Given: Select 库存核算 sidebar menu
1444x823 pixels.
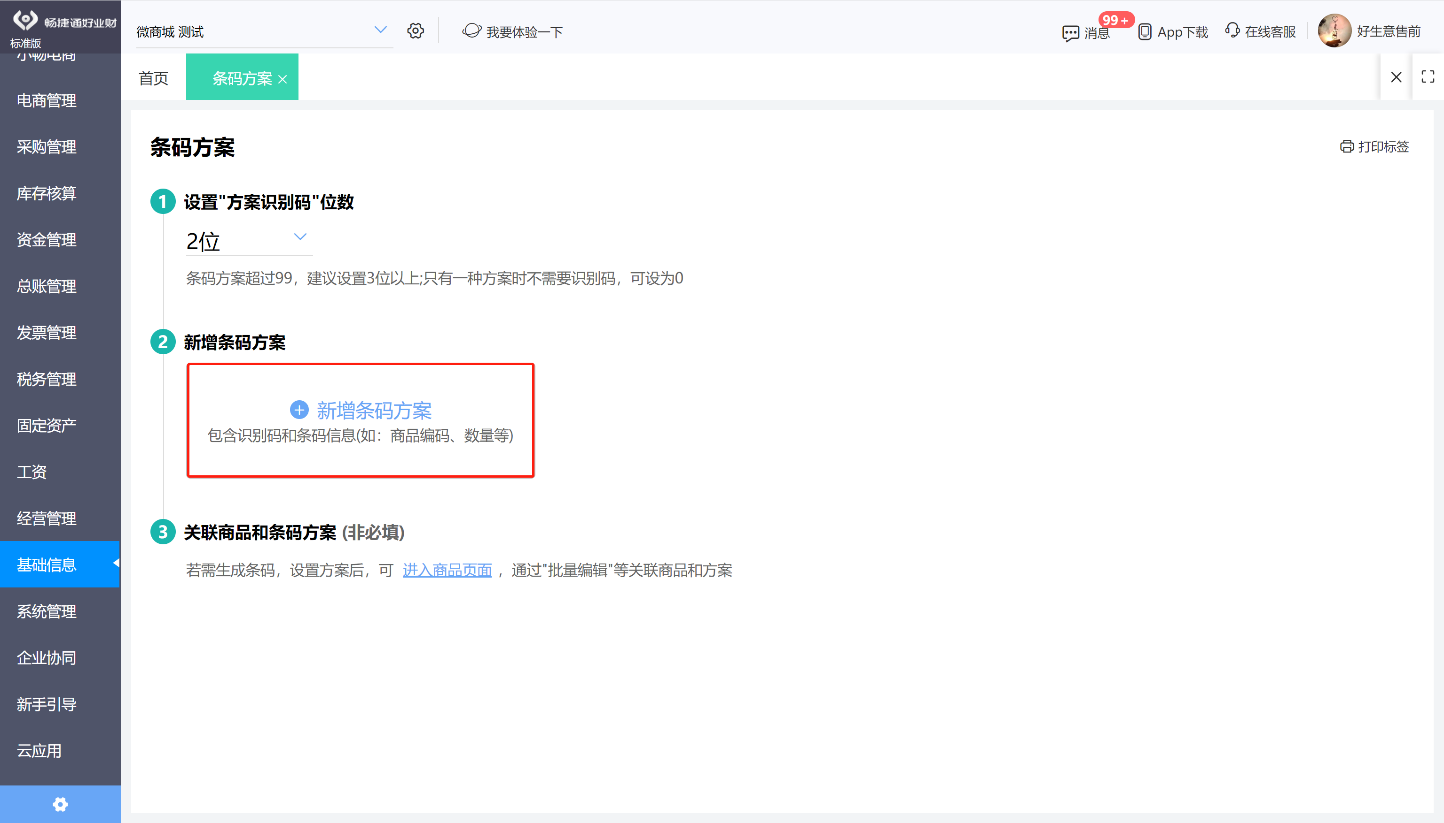Looking at the screenshot, I should 47,193.
